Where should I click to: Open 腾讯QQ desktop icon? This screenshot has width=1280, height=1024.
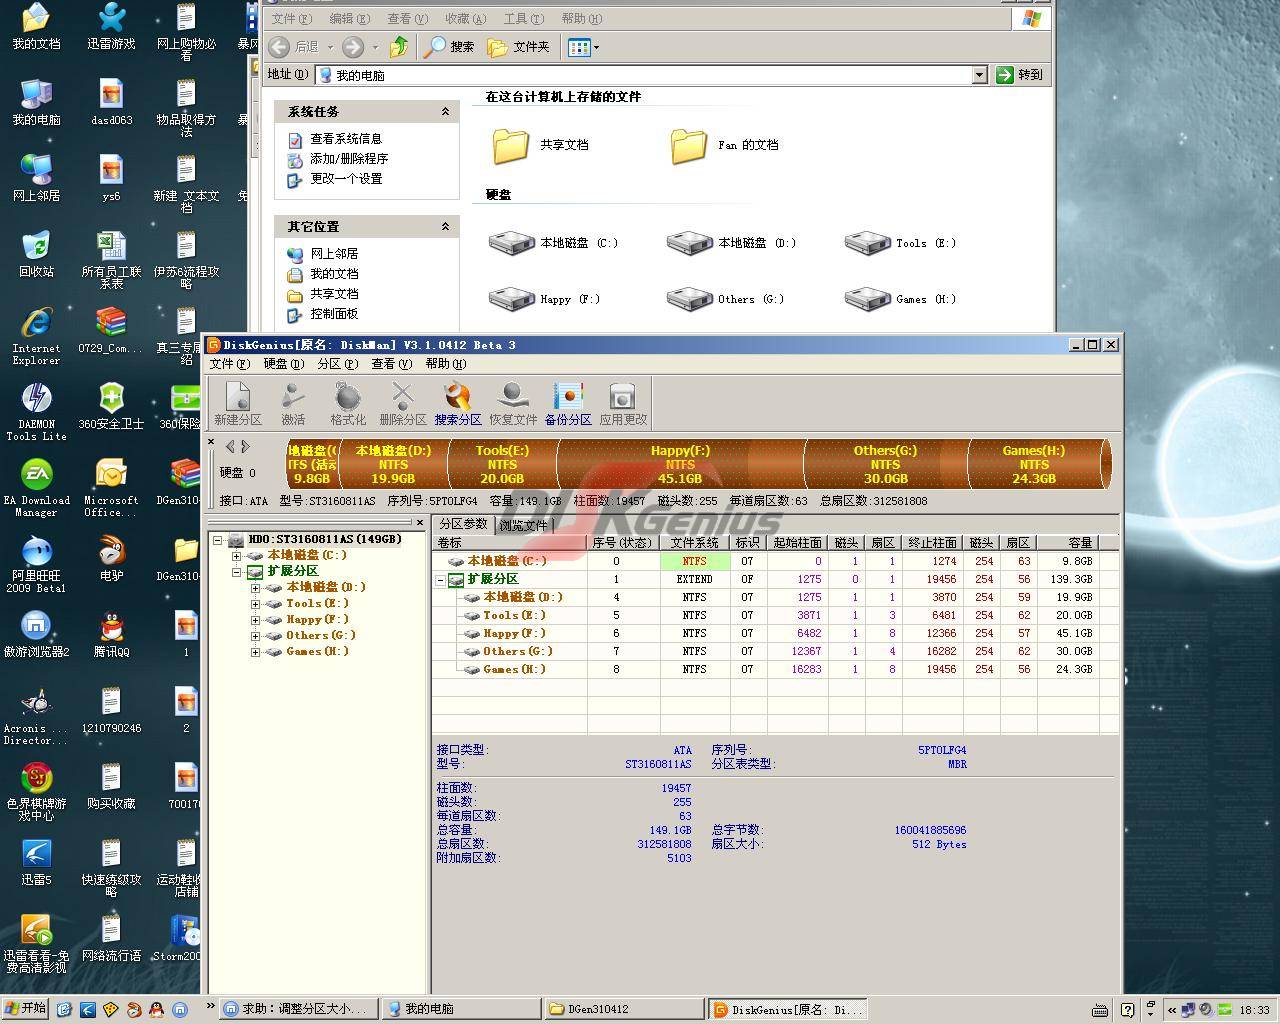tap(112, 635)
